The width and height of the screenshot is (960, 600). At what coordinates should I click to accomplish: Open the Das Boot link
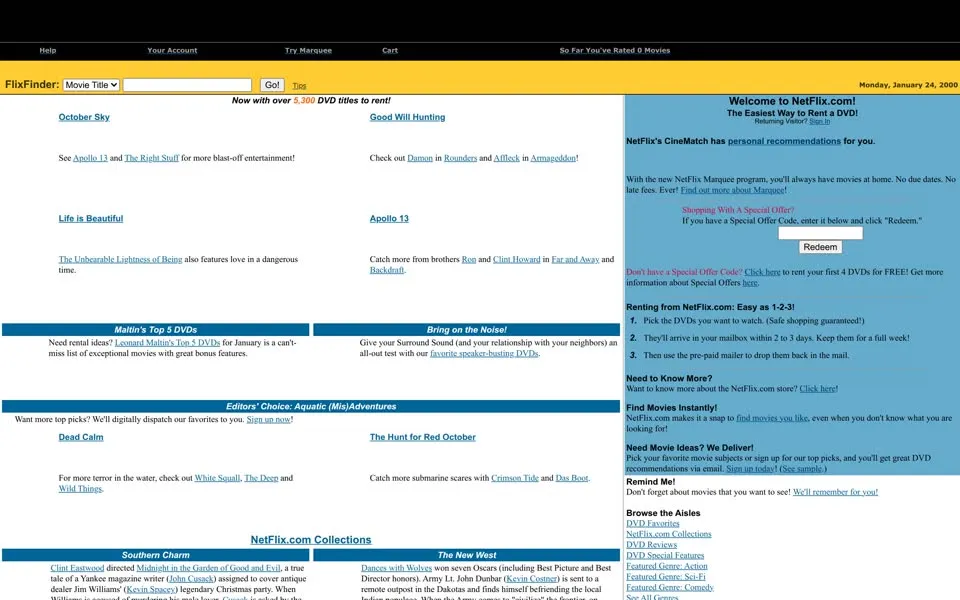coord(572,478)
